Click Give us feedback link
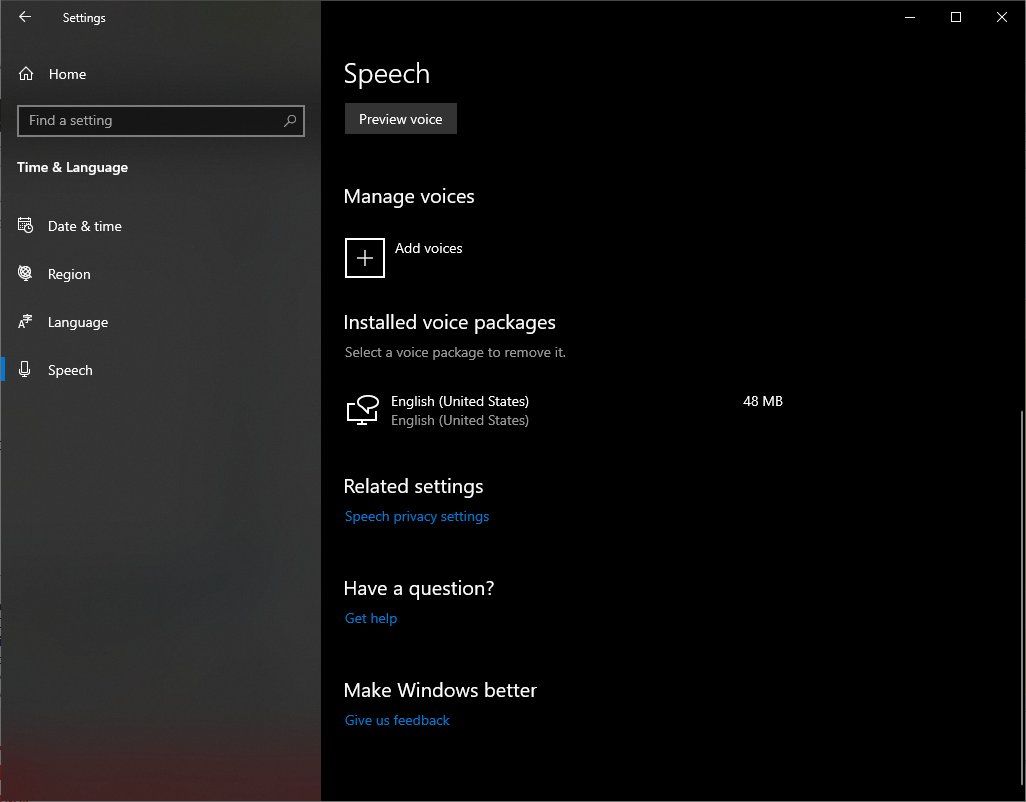The image size is (1026, 802). click(397, 720)
